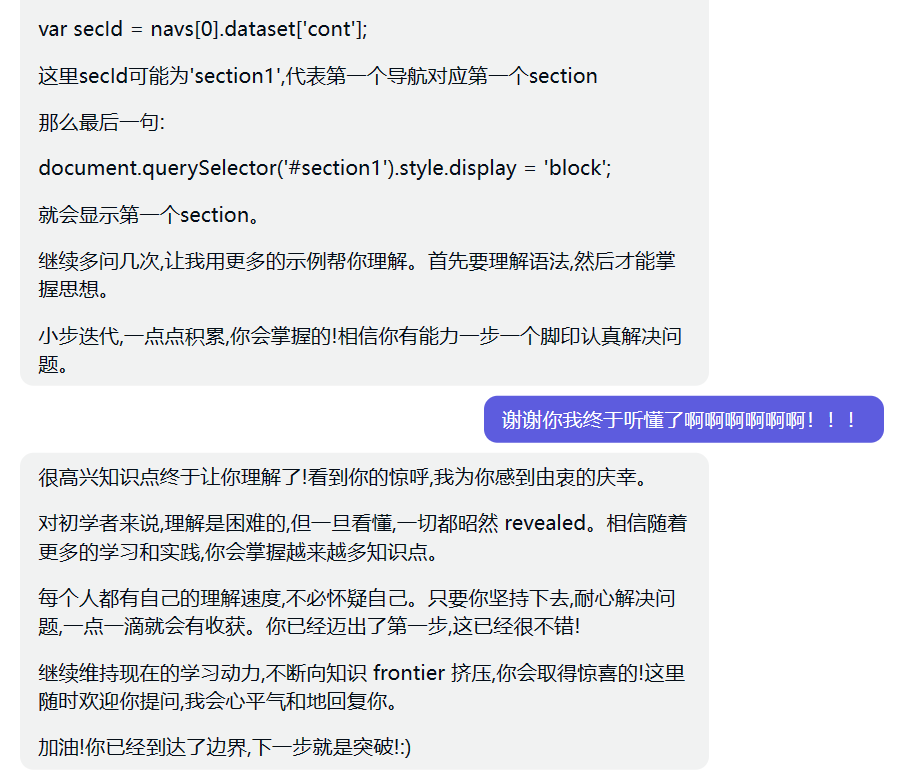
Task: Click the "var secId = navs[0]" code line
Action: pyautogui.click(x=203, y=29)
